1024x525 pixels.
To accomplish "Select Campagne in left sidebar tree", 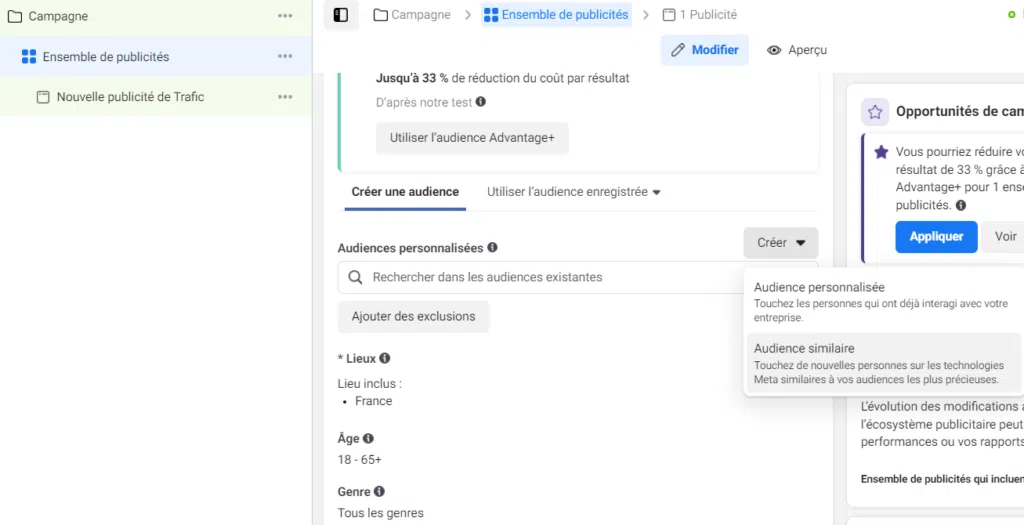I will [155, 16].
